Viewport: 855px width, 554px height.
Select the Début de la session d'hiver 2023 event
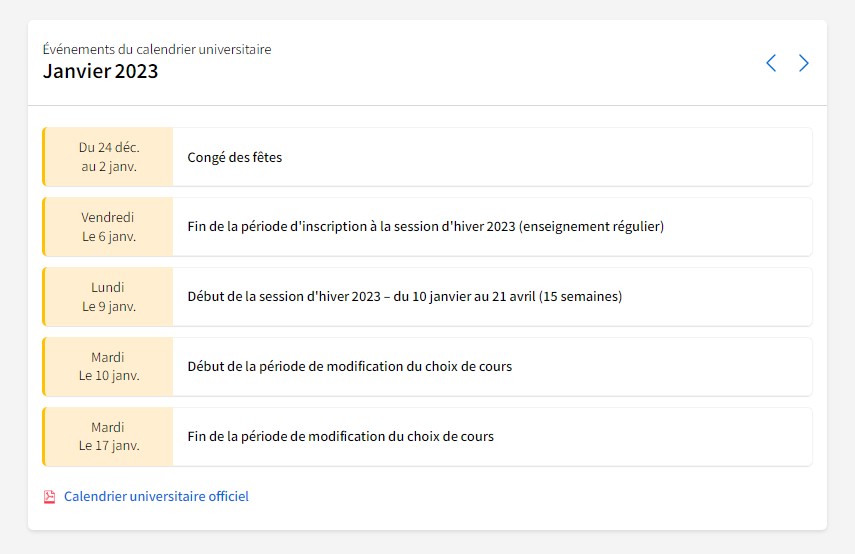(427, 297)
